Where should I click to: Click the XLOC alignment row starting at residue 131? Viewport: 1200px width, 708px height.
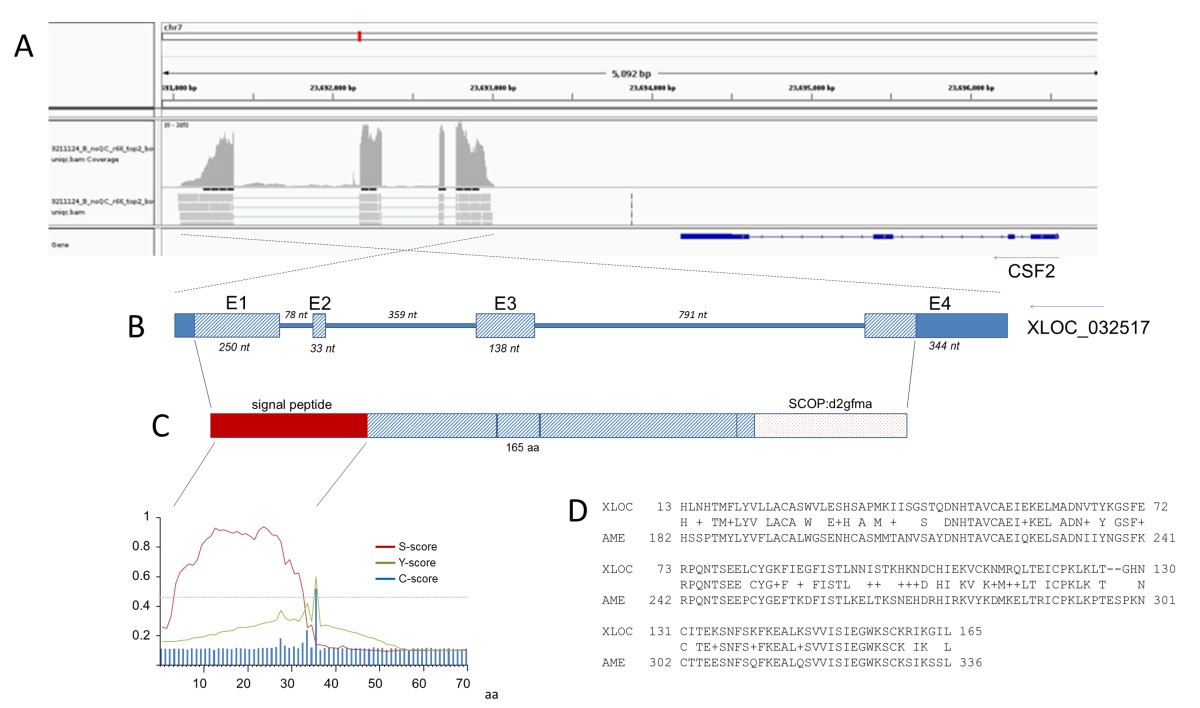(x=794, y=631)
